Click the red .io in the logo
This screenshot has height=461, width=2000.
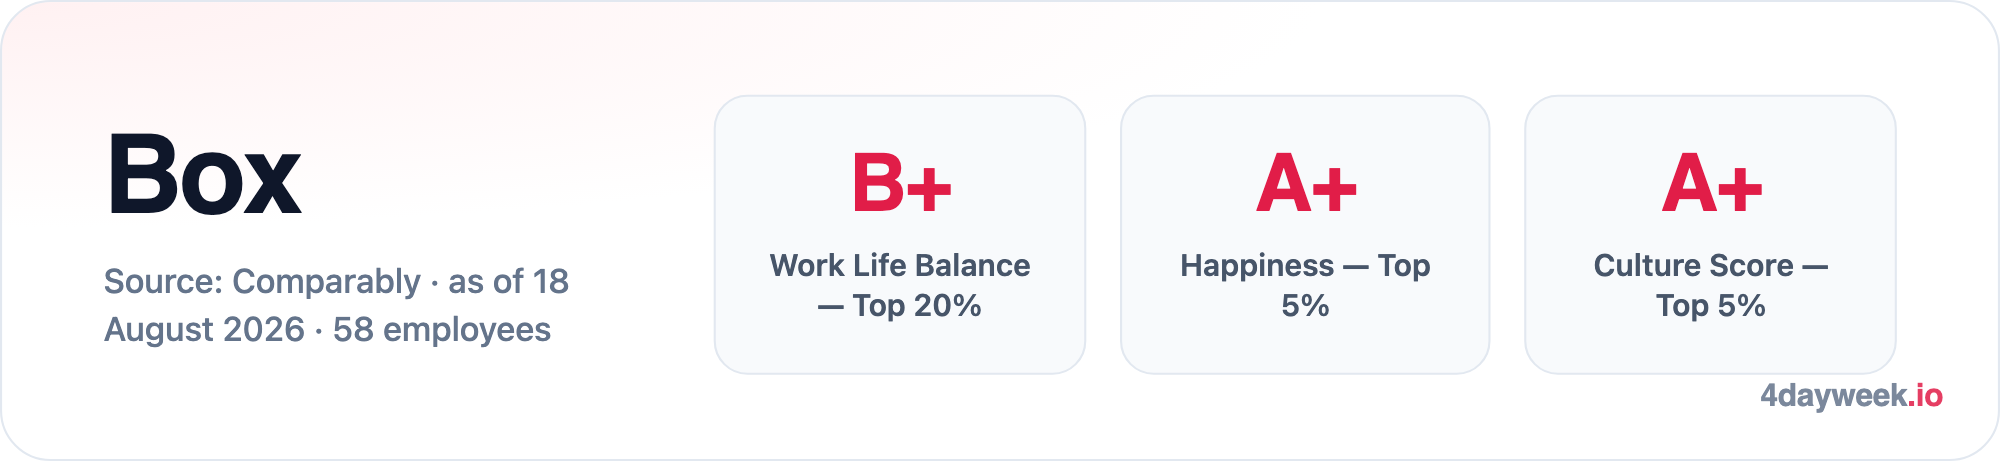click(x=1925, y=396)
